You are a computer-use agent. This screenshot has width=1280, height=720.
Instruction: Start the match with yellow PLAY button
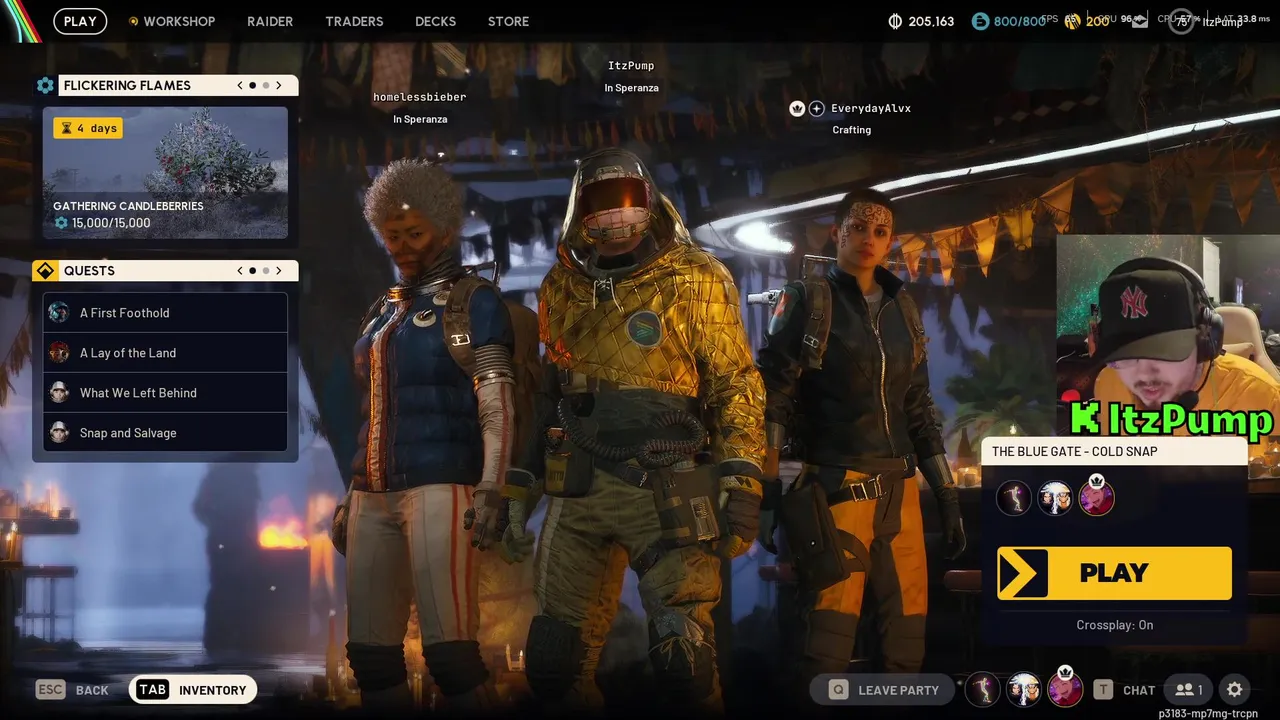coord(1114,573)
